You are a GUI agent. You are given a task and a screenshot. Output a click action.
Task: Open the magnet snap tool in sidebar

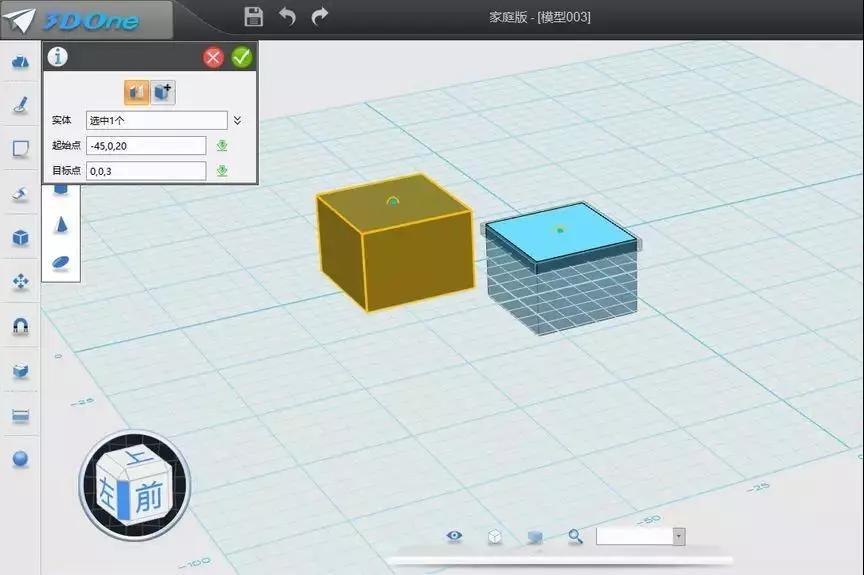click(x=20, y=327)
